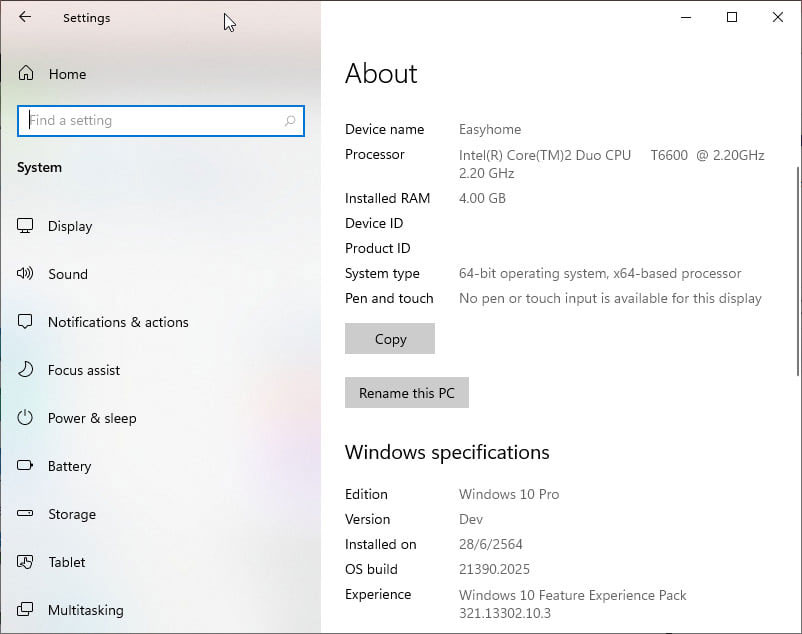The height and width of the screenshot is (634, 802).
Task: Select the Multitasking icon
Action: (x=25, y=610)
